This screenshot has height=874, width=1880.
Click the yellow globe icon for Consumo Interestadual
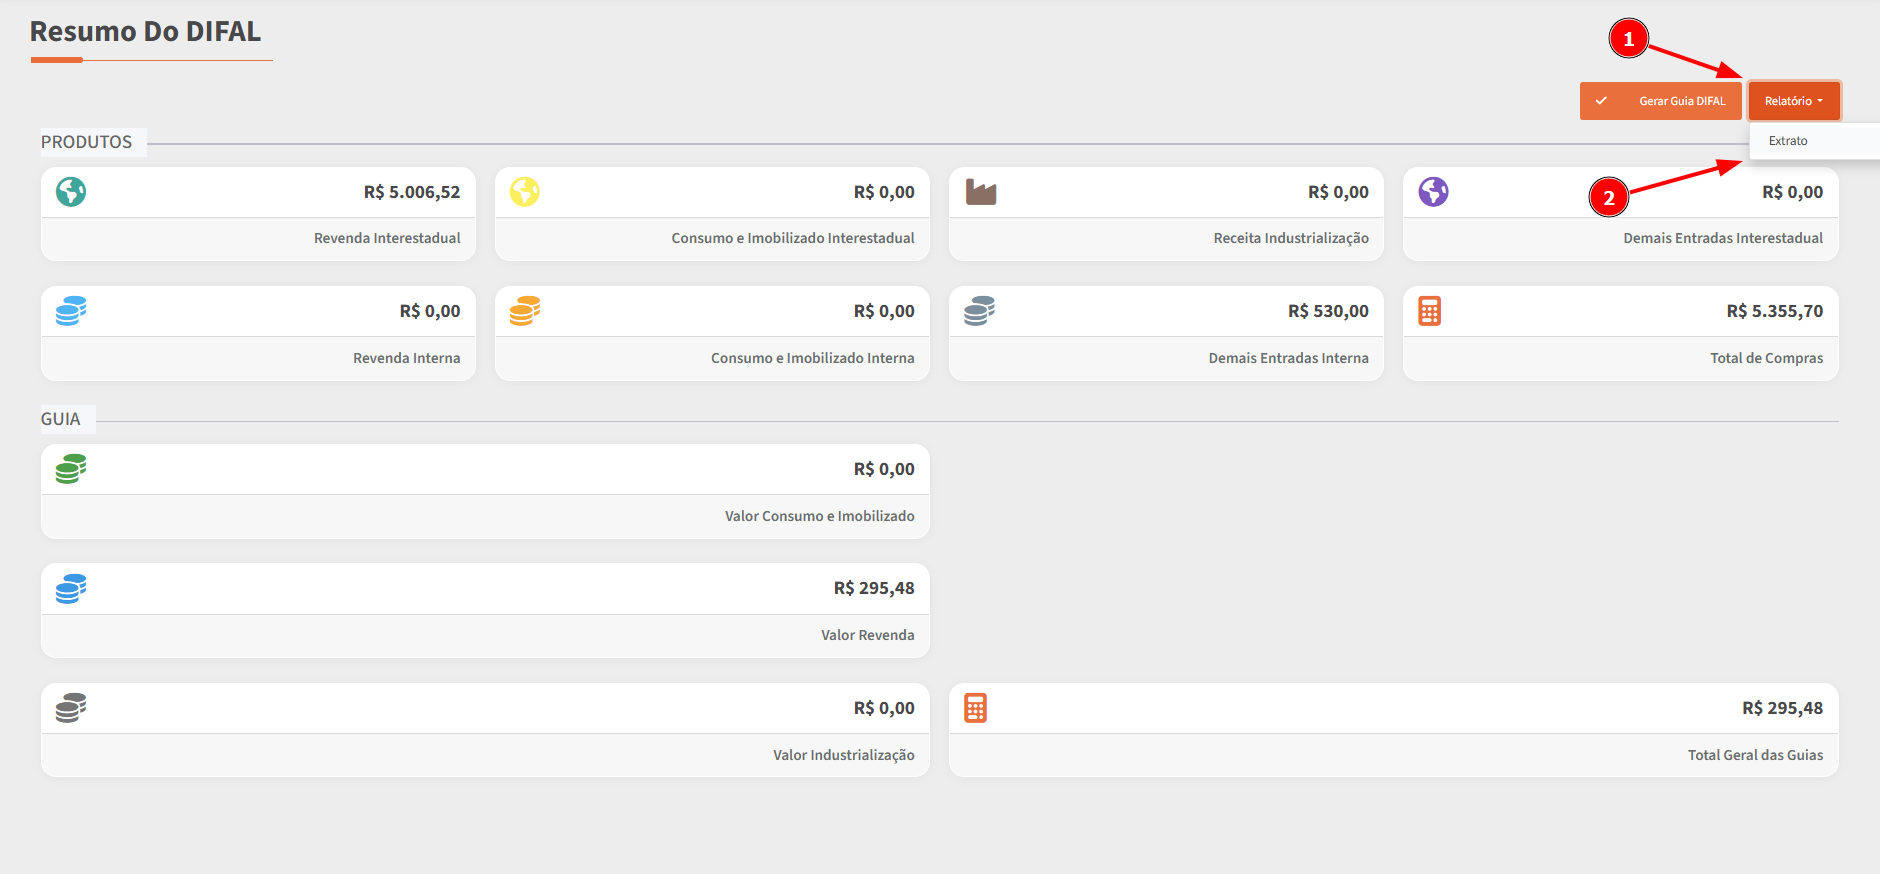pos(525,191)
